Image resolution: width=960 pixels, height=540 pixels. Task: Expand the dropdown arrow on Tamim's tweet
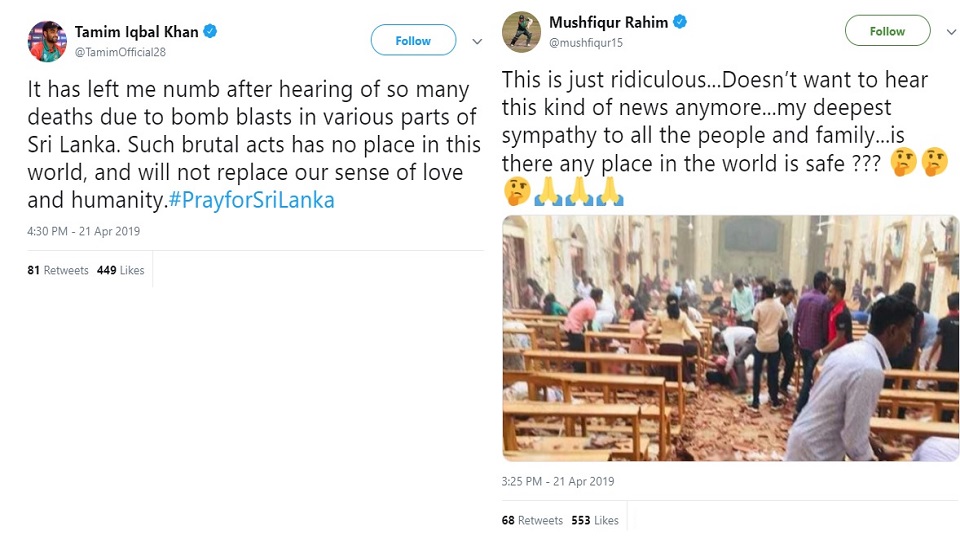(x=478, y=41)
